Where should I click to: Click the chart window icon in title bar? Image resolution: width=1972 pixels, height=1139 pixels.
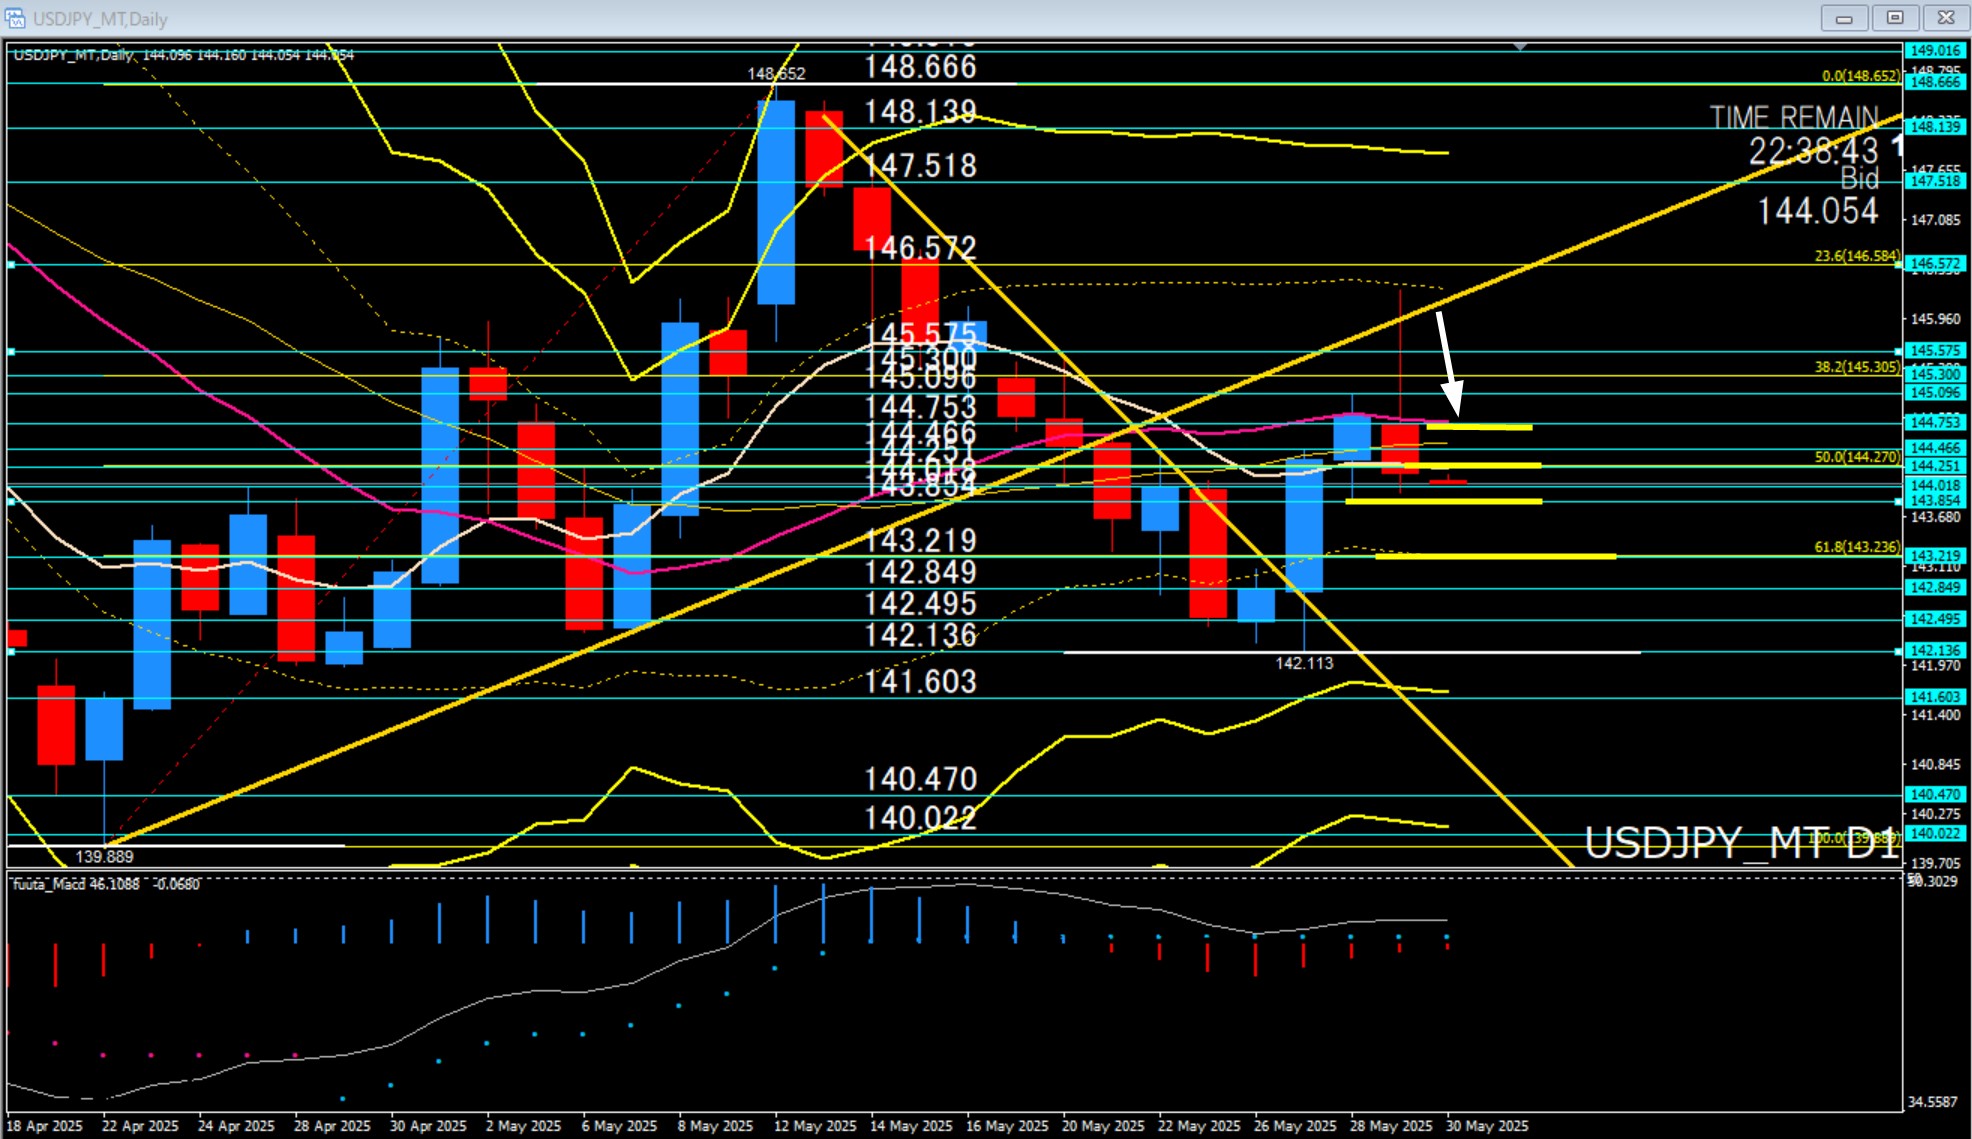click(14, 18)
